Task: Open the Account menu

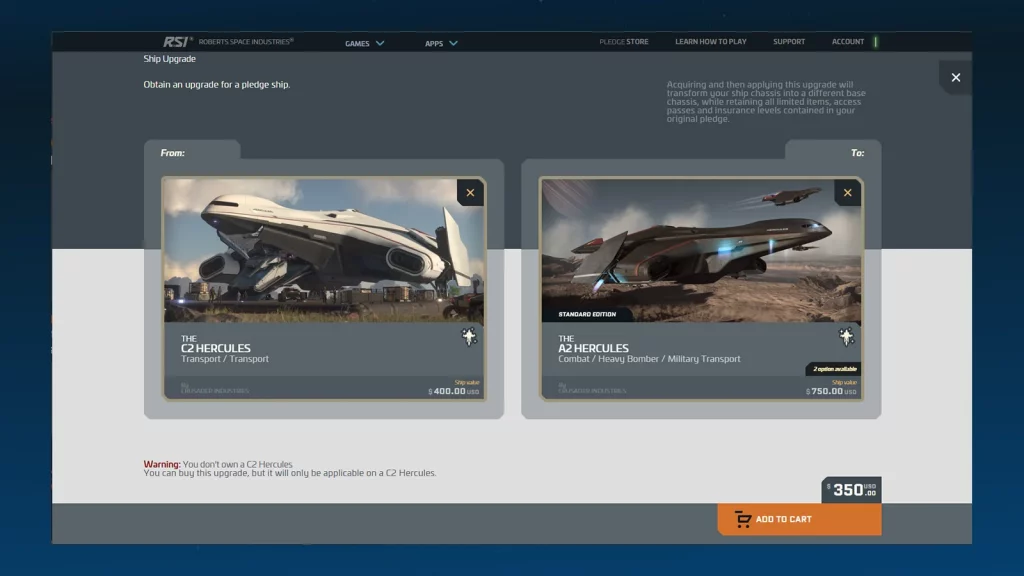Action: click(x=847, y=42)
